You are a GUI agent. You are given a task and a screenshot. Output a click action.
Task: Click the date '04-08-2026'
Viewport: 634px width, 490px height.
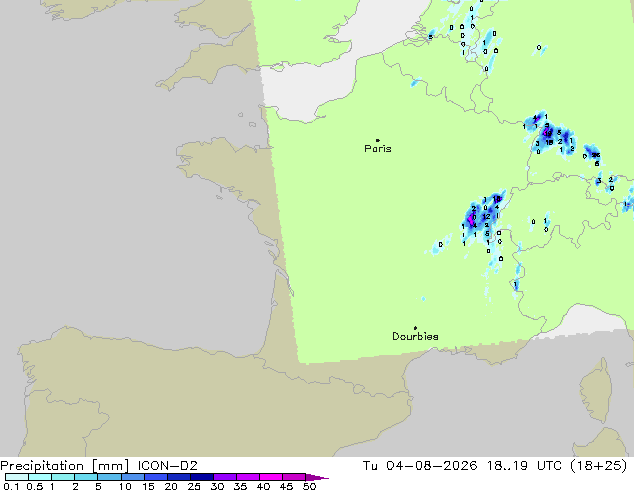point(431,466)
